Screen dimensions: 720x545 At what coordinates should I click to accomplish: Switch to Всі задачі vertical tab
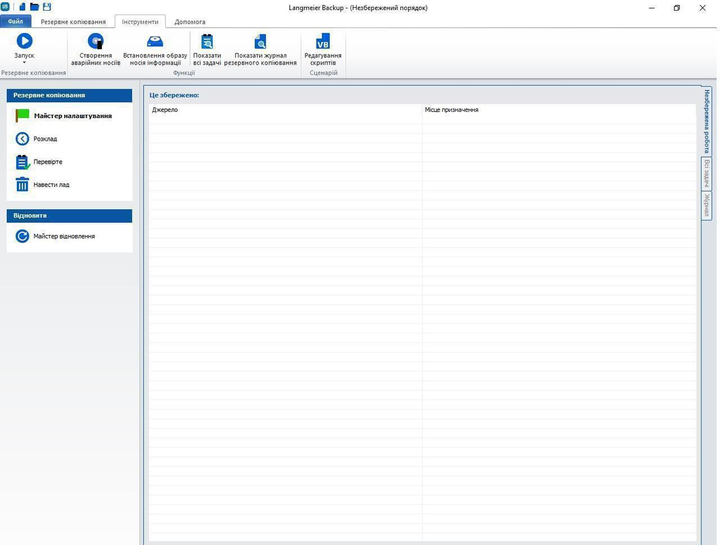click(707, 174)
